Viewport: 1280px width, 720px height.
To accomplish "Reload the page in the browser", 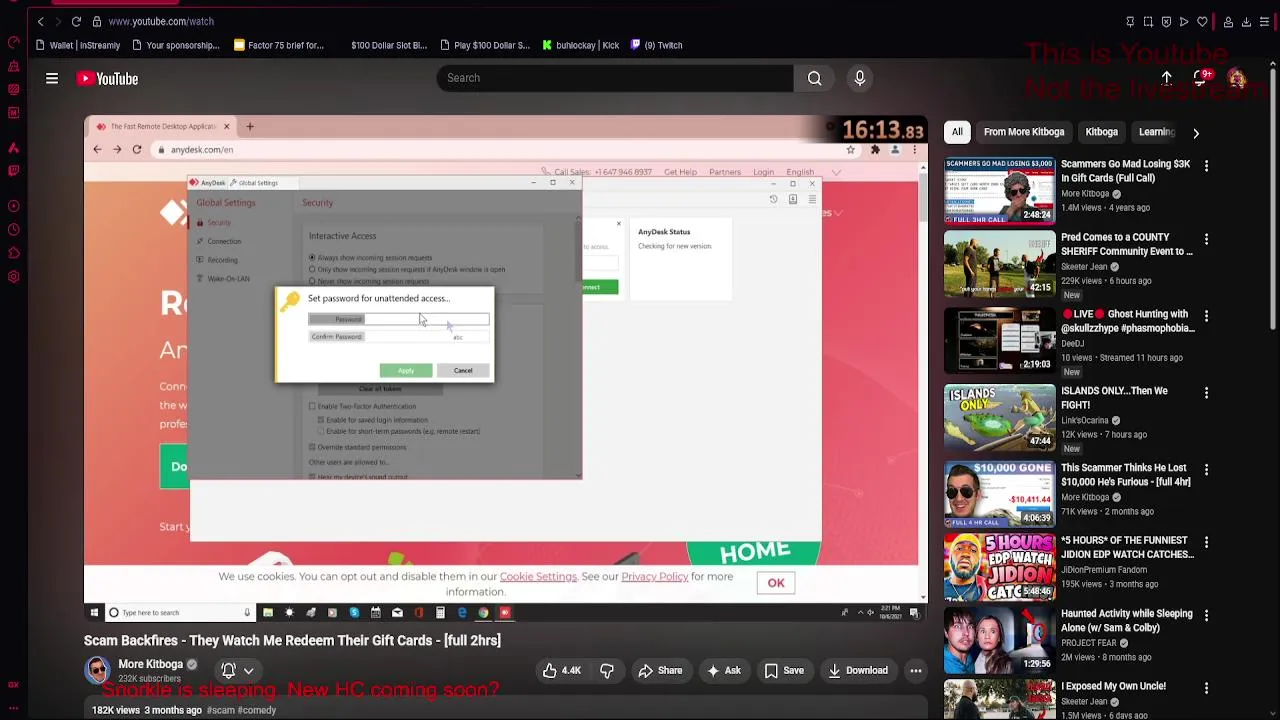I will [76, 21].
